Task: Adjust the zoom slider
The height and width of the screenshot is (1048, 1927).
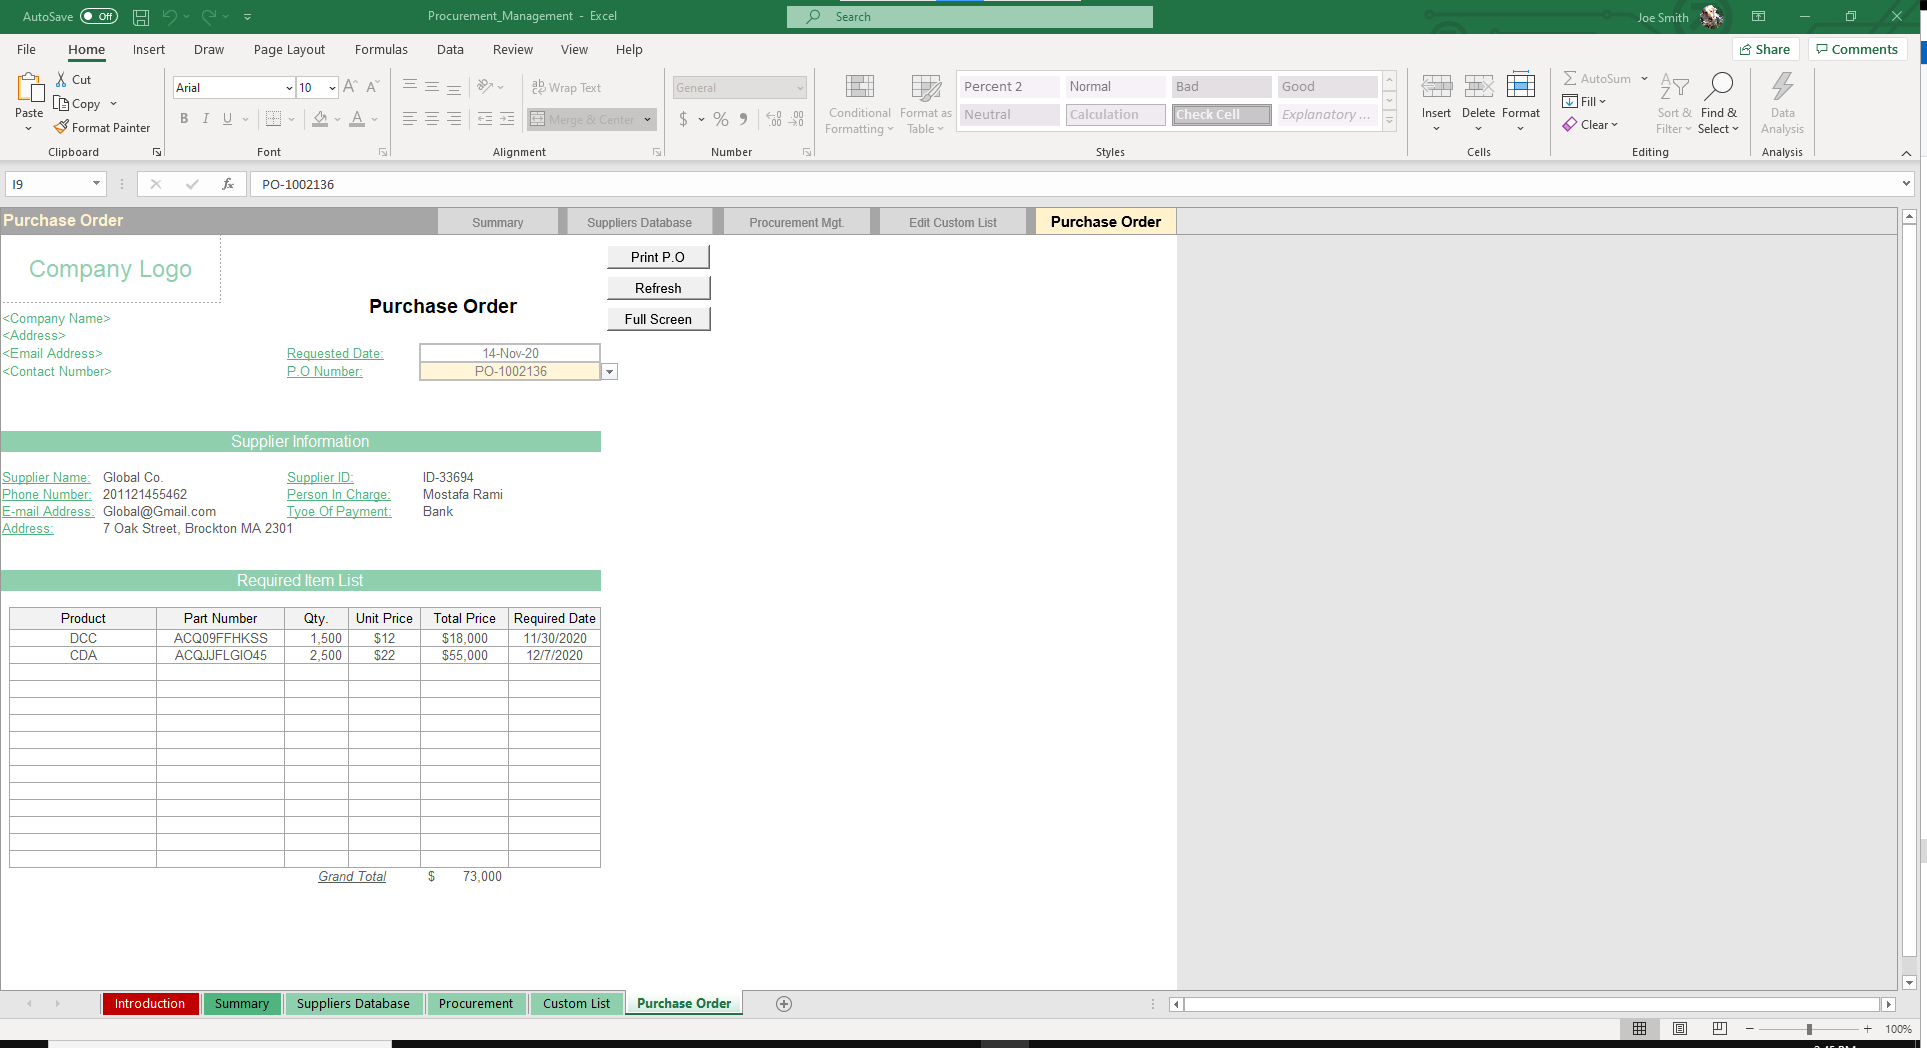Action: click(x=1809, y=1029)
